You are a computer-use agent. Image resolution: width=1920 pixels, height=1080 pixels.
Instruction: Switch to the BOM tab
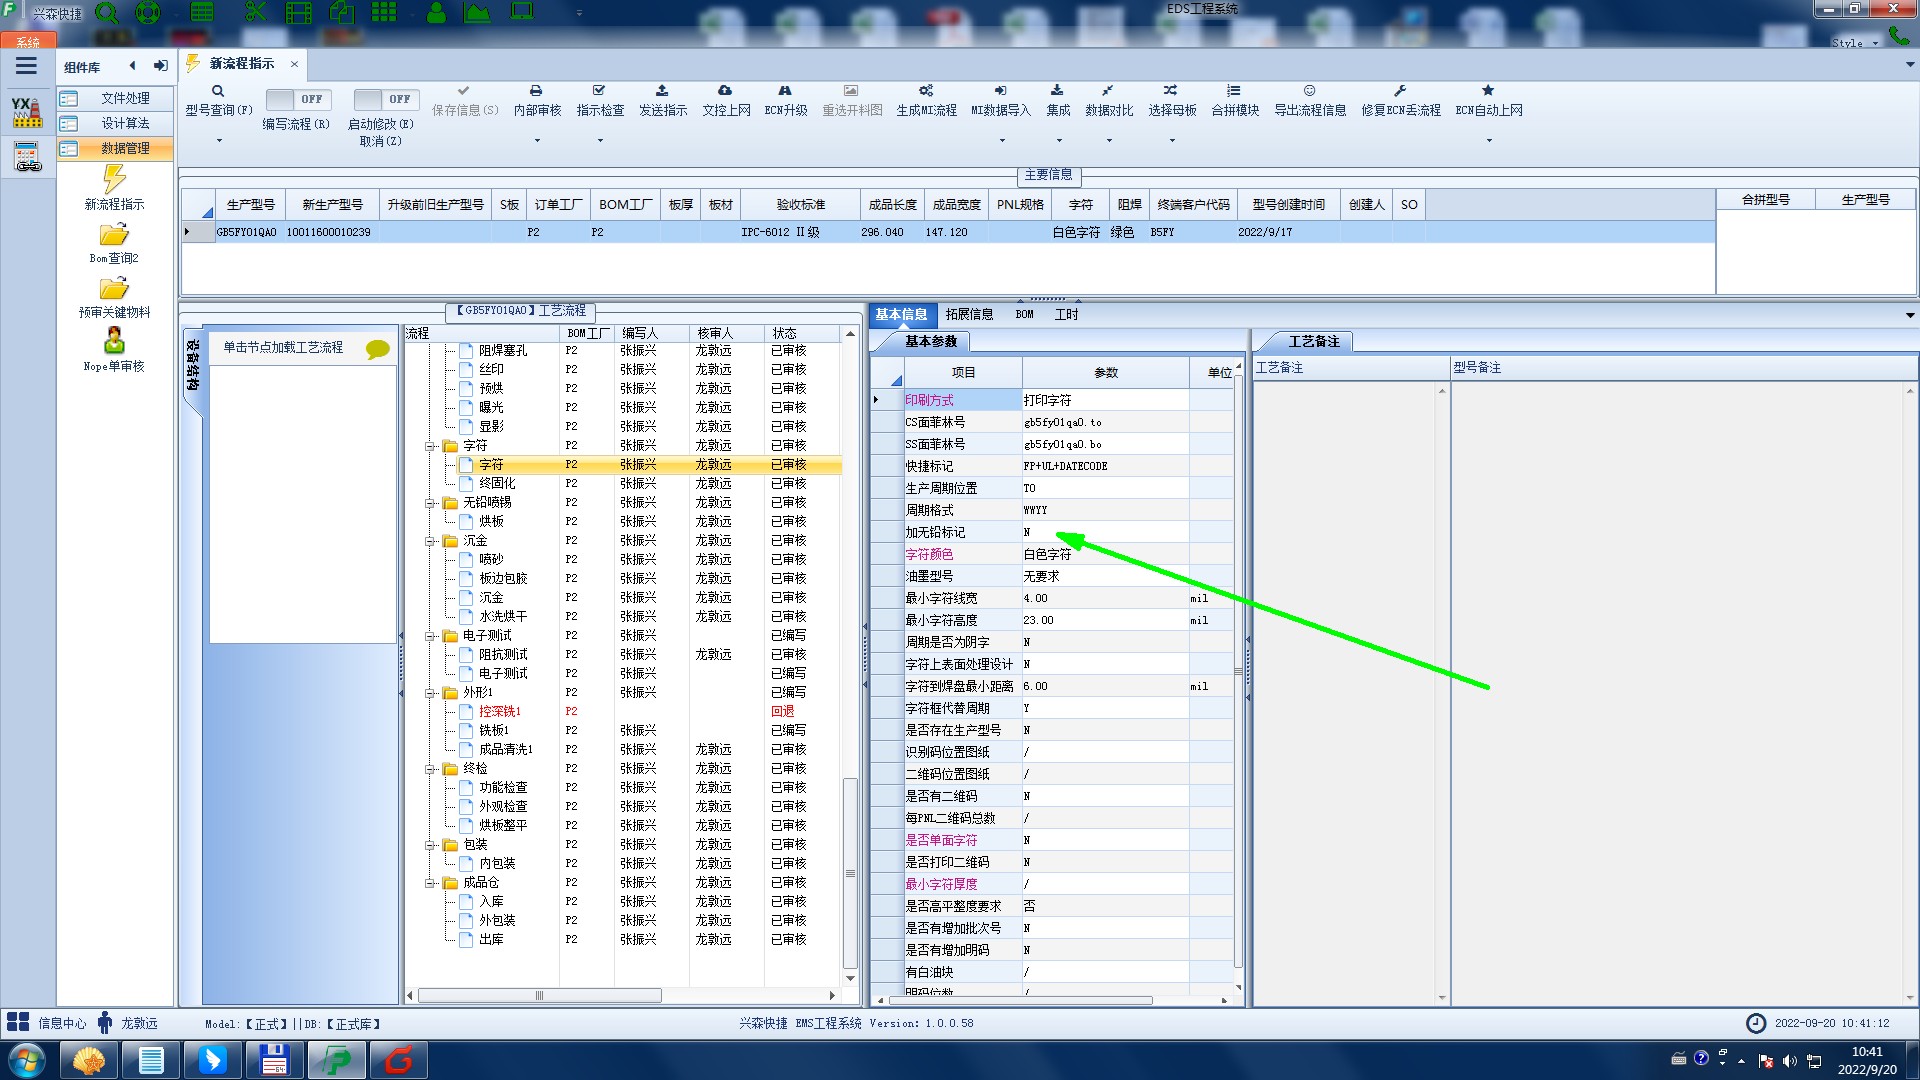(x=1025, y=314)
